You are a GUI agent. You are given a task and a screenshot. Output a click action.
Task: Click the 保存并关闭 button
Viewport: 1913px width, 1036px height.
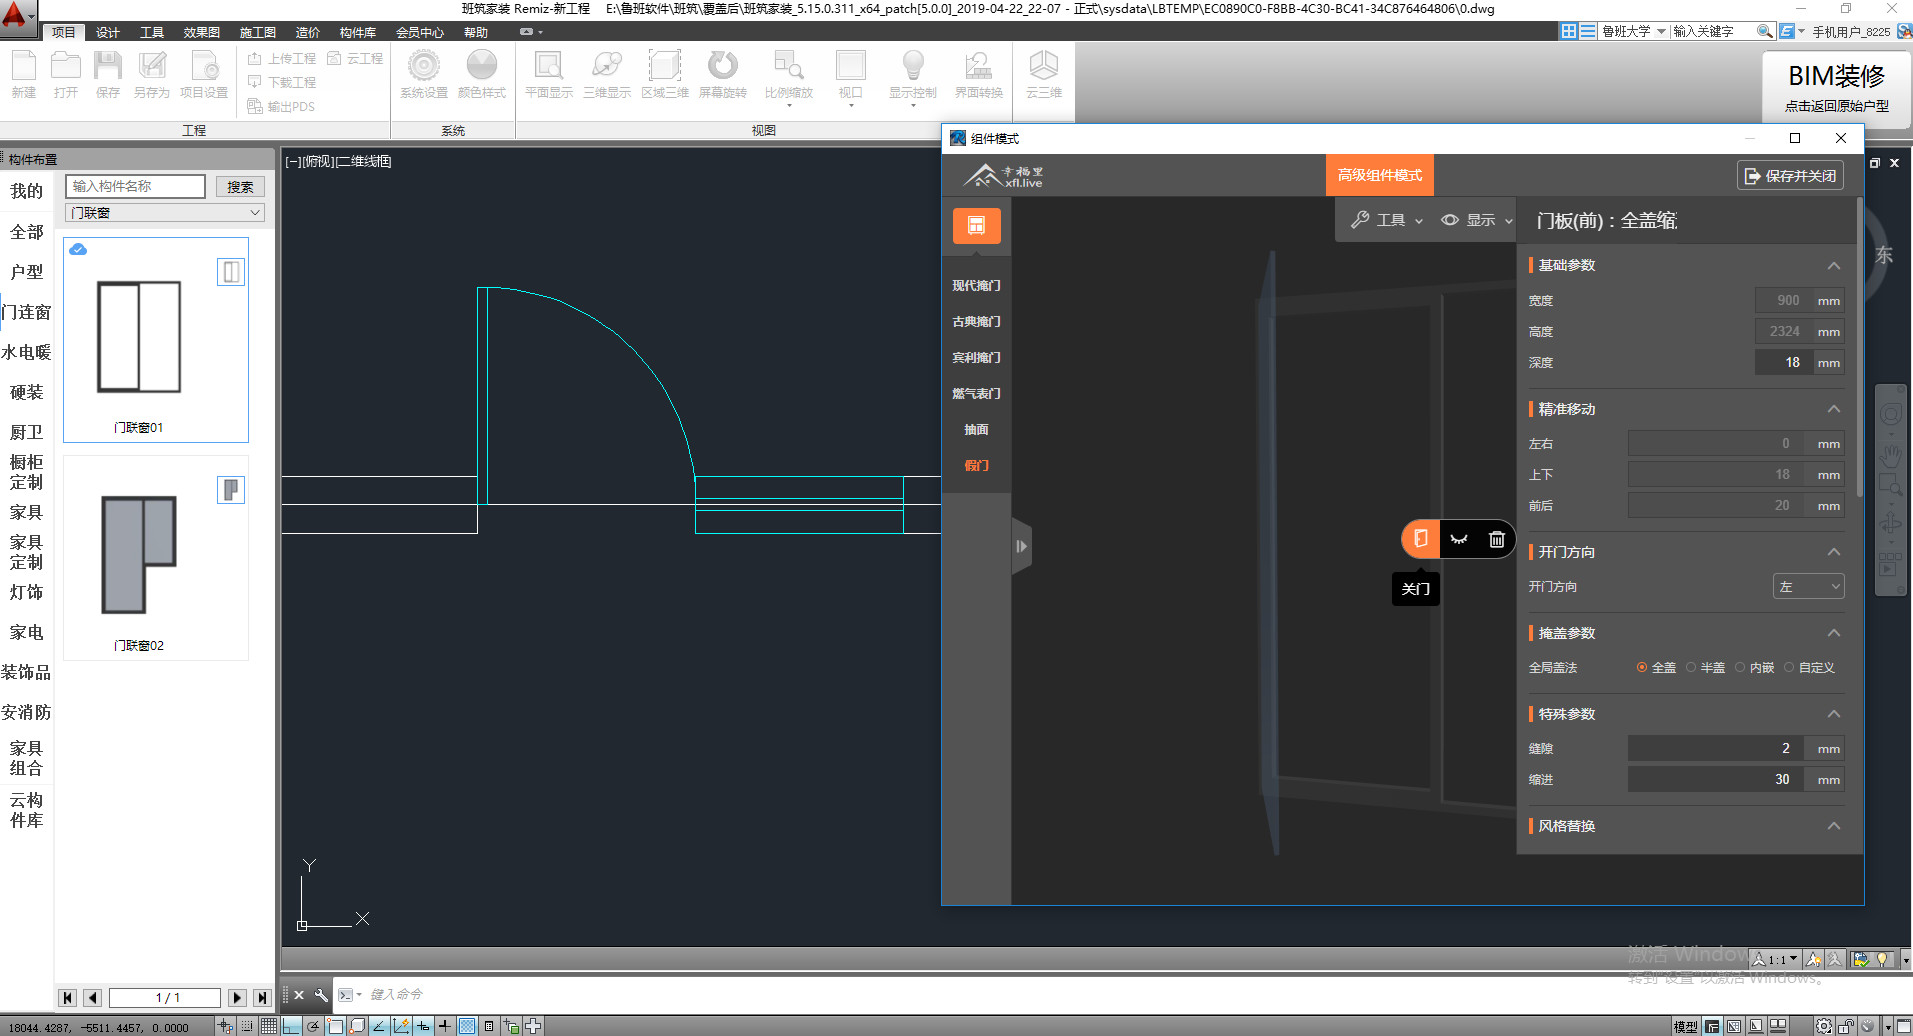tap(1790, 176)
